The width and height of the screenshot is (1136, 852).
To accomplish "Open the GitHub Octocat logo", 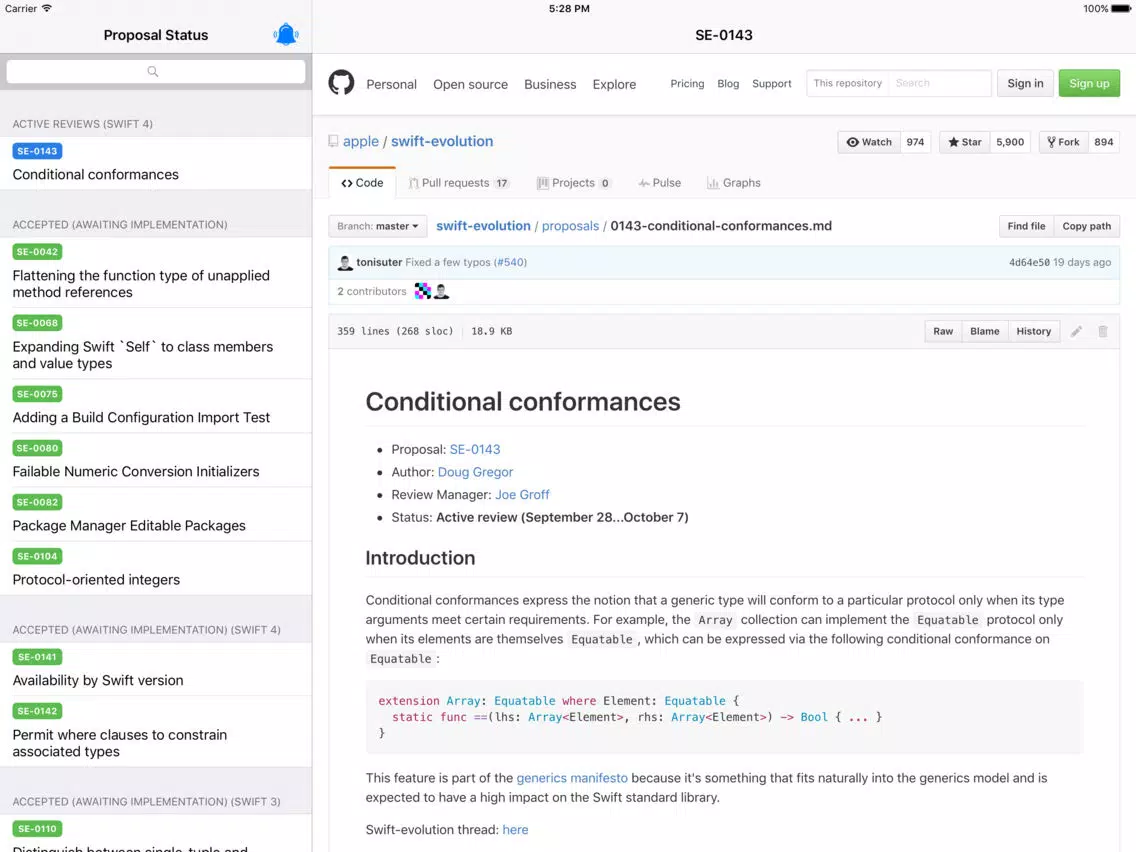I will [x=341, y=83].
